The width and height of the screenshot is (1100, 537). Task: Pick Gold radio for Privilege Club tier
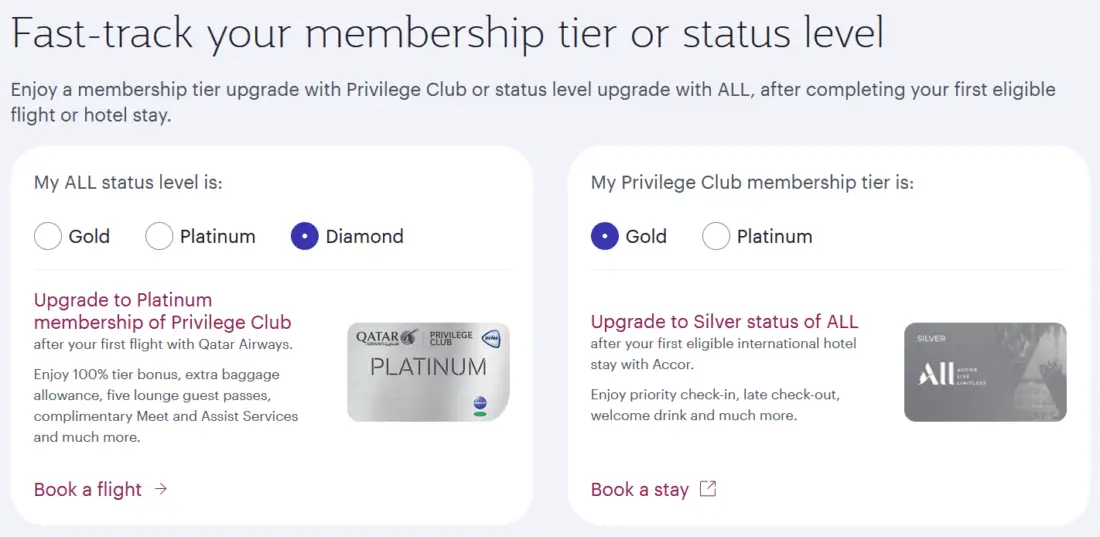tap(605, 237)
